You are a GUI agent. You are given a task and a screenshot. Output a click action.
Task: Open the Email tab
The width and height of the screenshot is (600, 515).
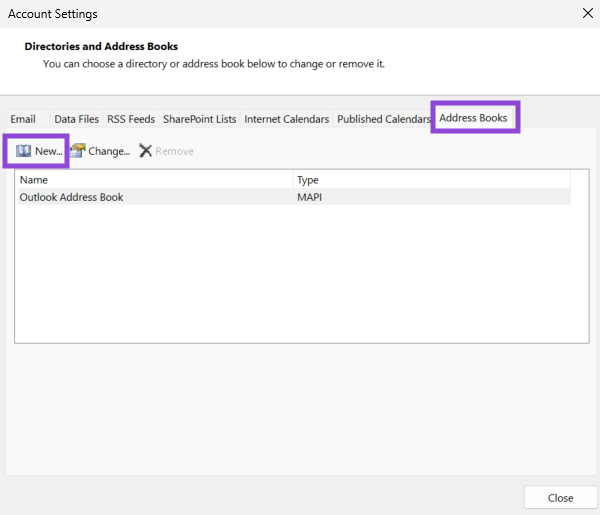pos(23,119)
